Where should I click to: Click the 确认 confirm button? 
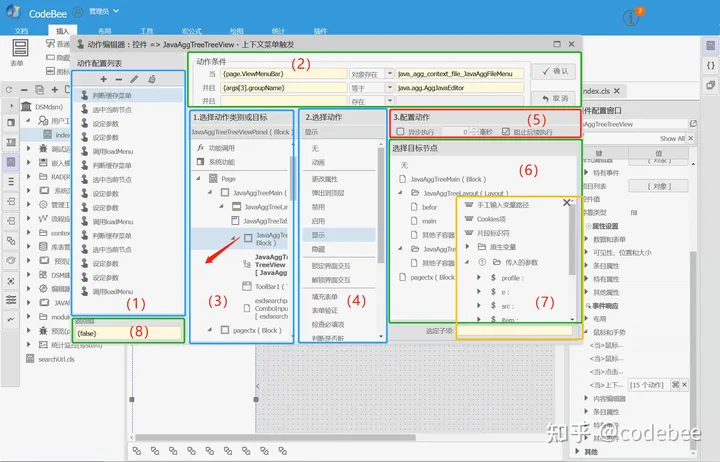[x=553, y=71]
